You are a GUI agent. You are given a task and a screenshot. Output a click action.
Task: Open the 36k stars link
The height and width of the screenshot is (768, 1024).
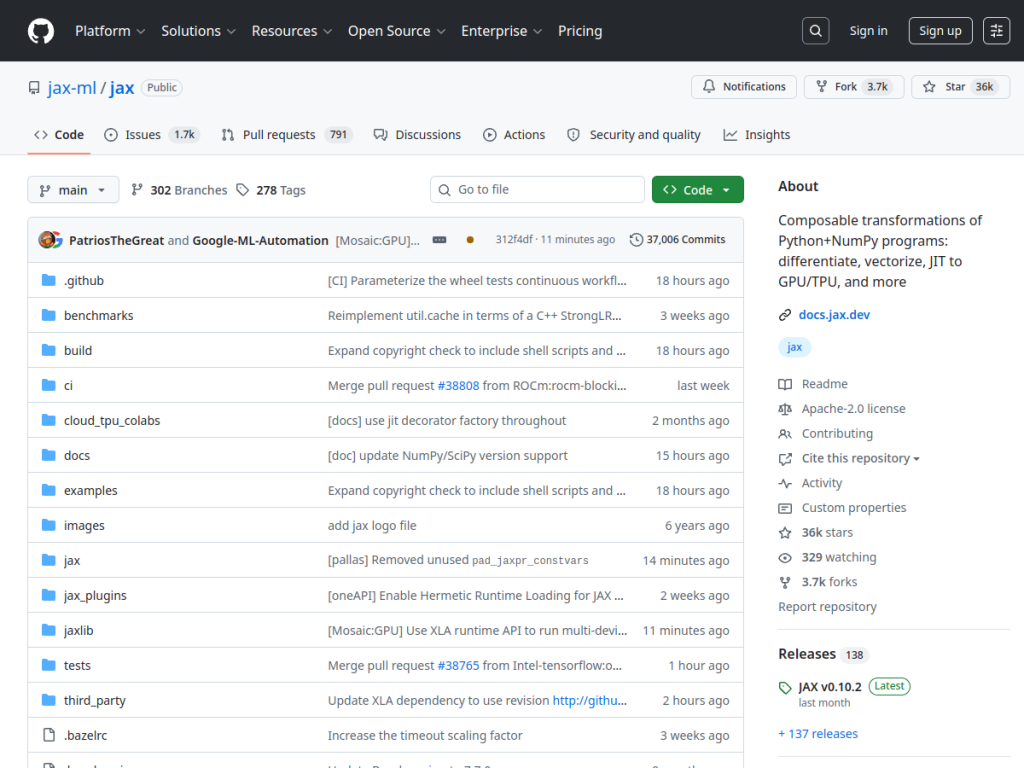(x=827, y=533)
